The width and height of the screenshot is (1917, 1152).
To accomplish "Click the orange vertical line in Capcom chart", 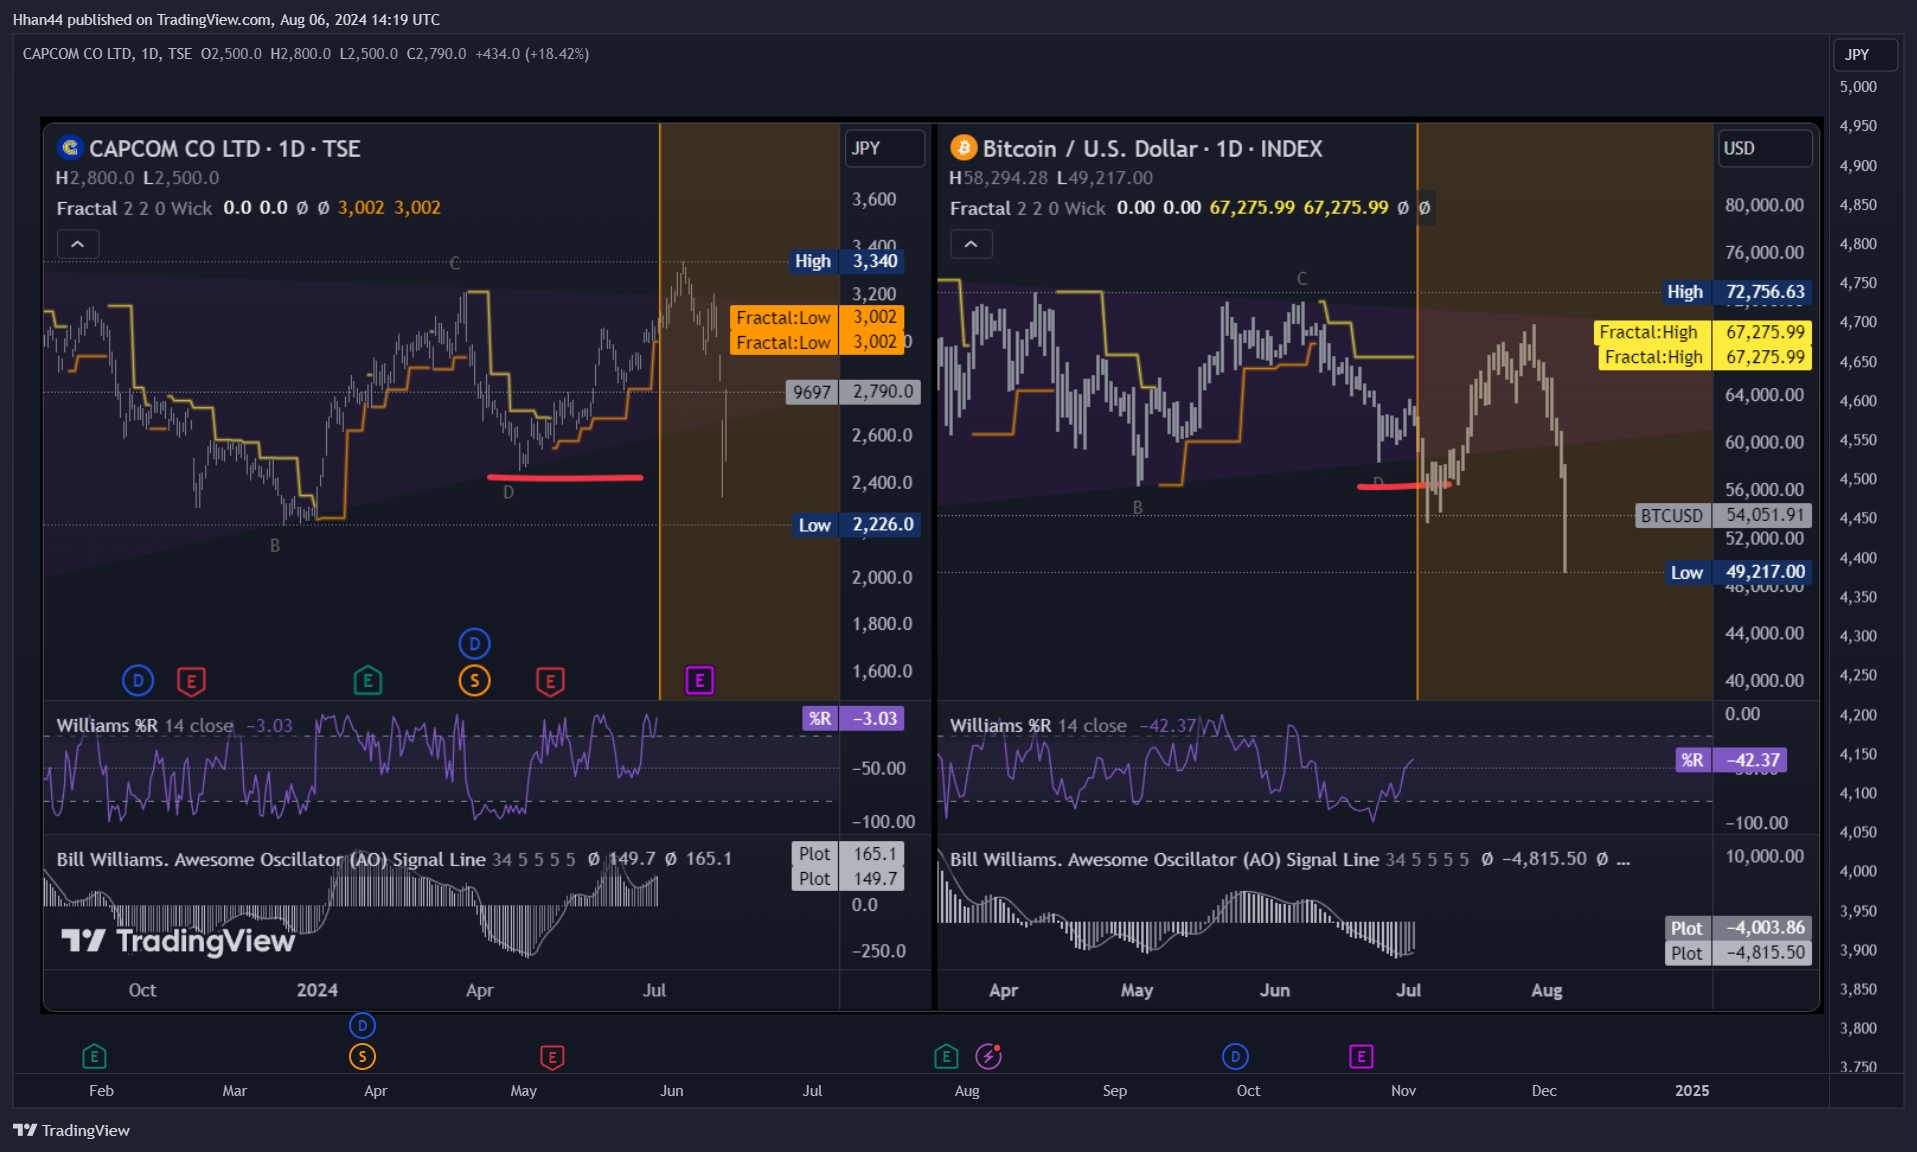I will tap(660, 410).
